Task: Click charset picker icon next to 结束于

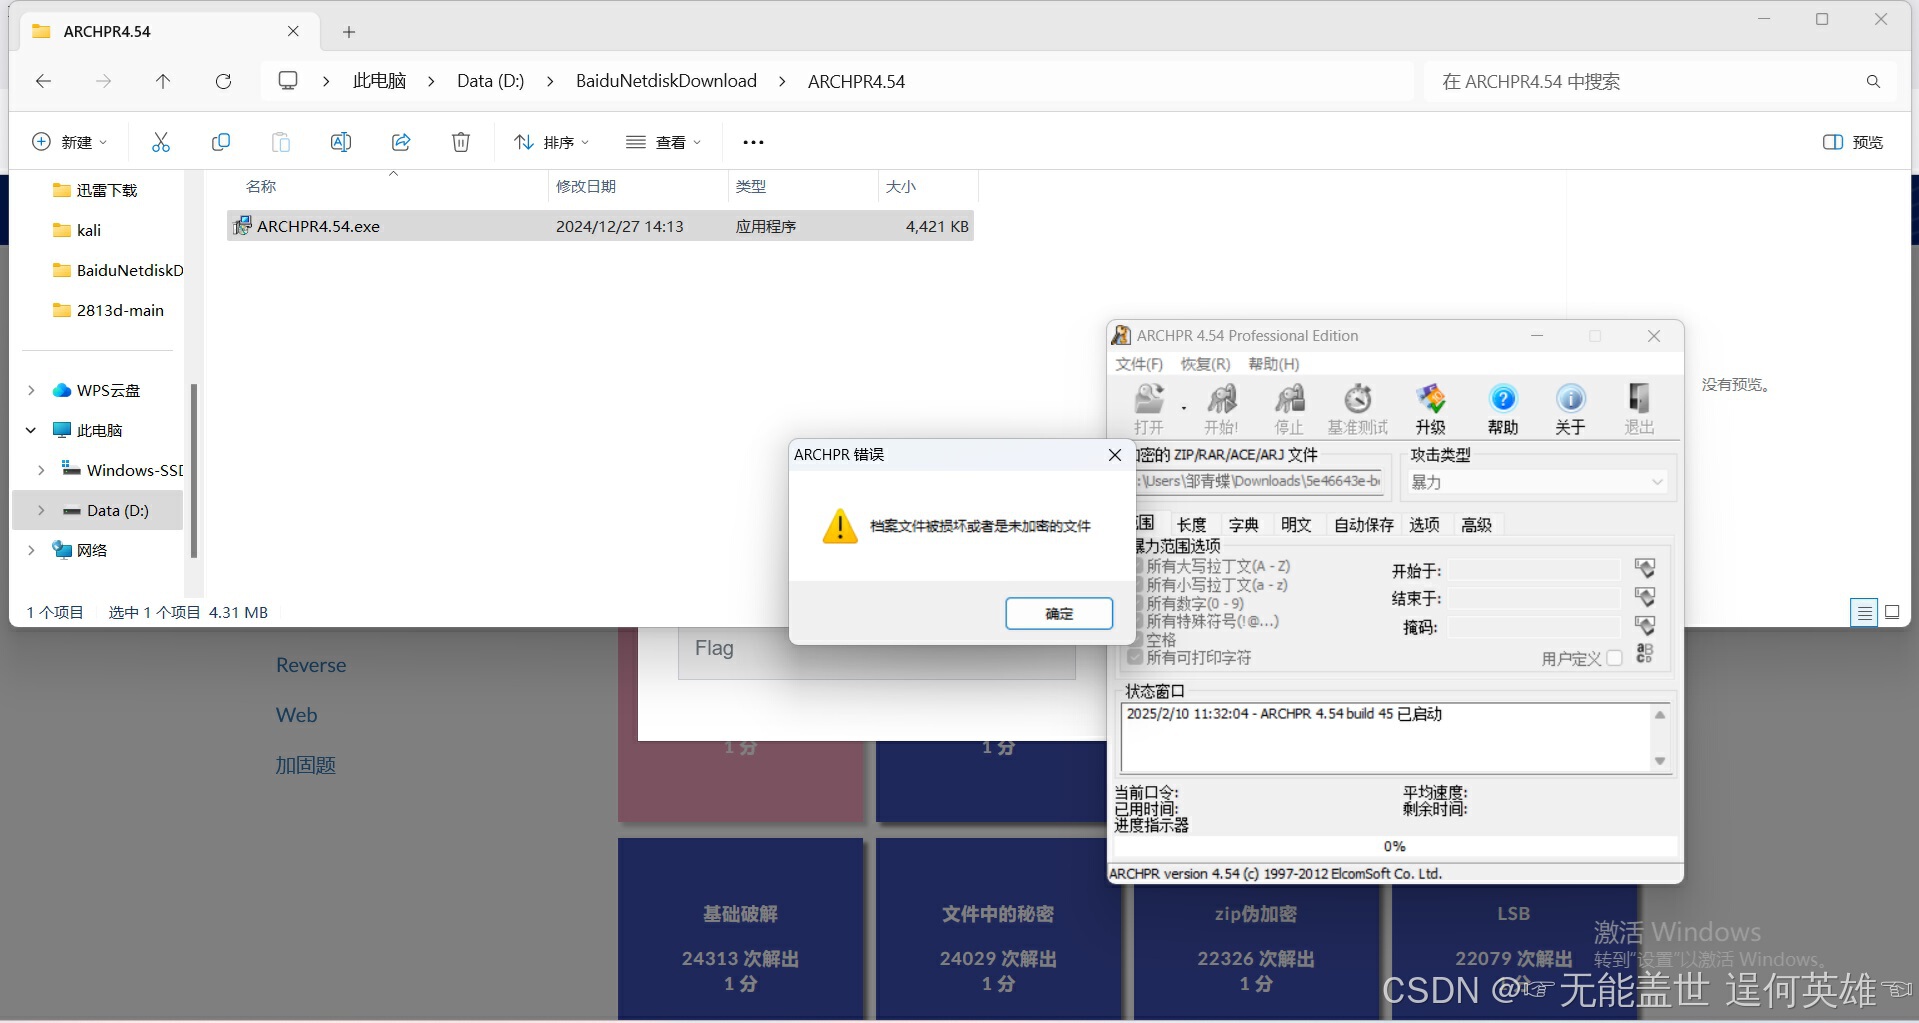Action: pyautogui.click(x=1645, y=597)
